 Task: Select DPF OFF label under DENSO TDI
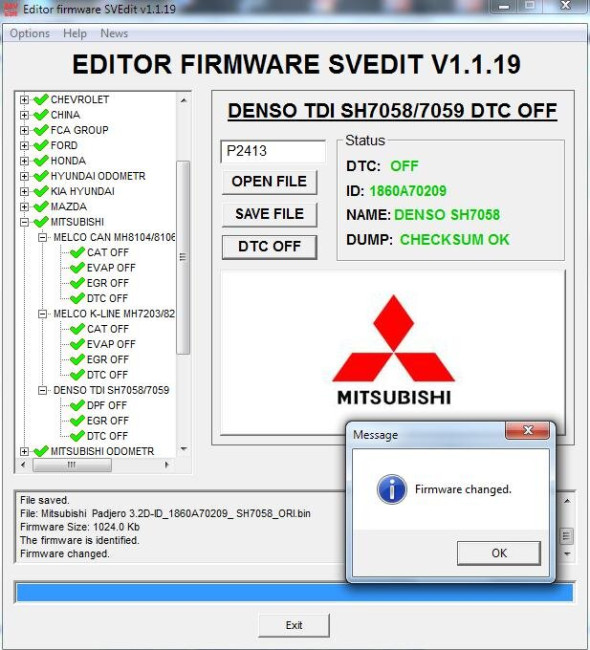pyautogui.click(x=107, y=405)
